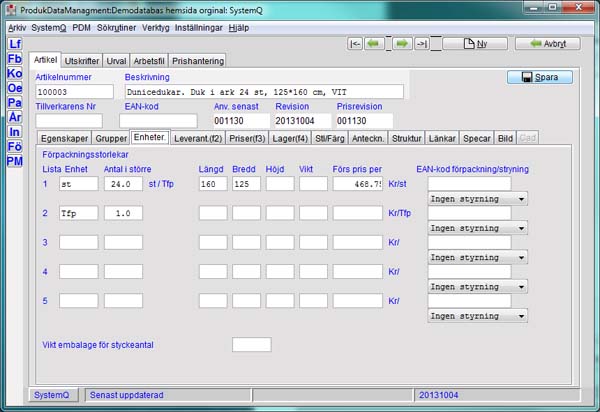Viewport: 600px width, 412px height.
Task: Open the In sidebar module
Action: tap(15, 132)
